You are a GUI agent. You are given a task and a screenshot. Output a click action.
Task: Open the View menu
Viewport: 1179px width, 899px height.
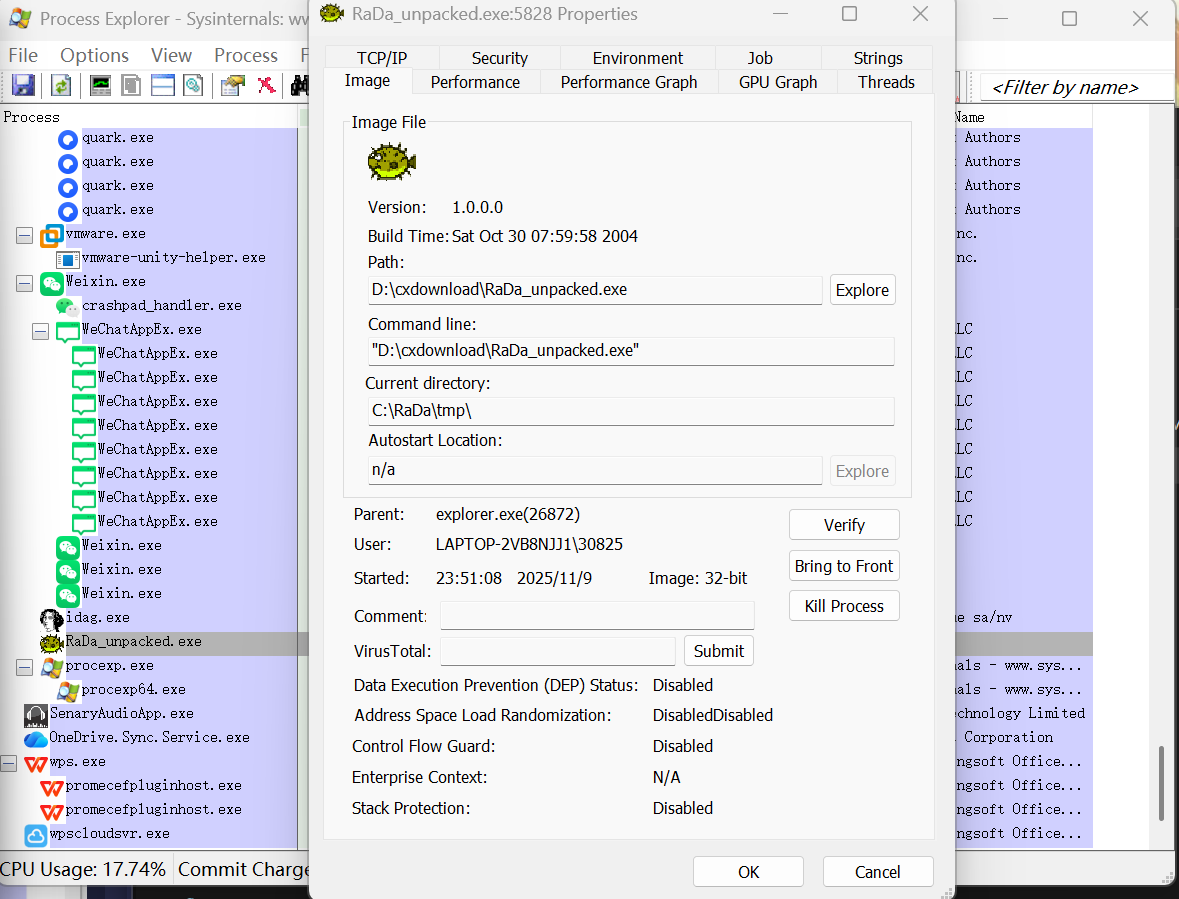[171, 56]
